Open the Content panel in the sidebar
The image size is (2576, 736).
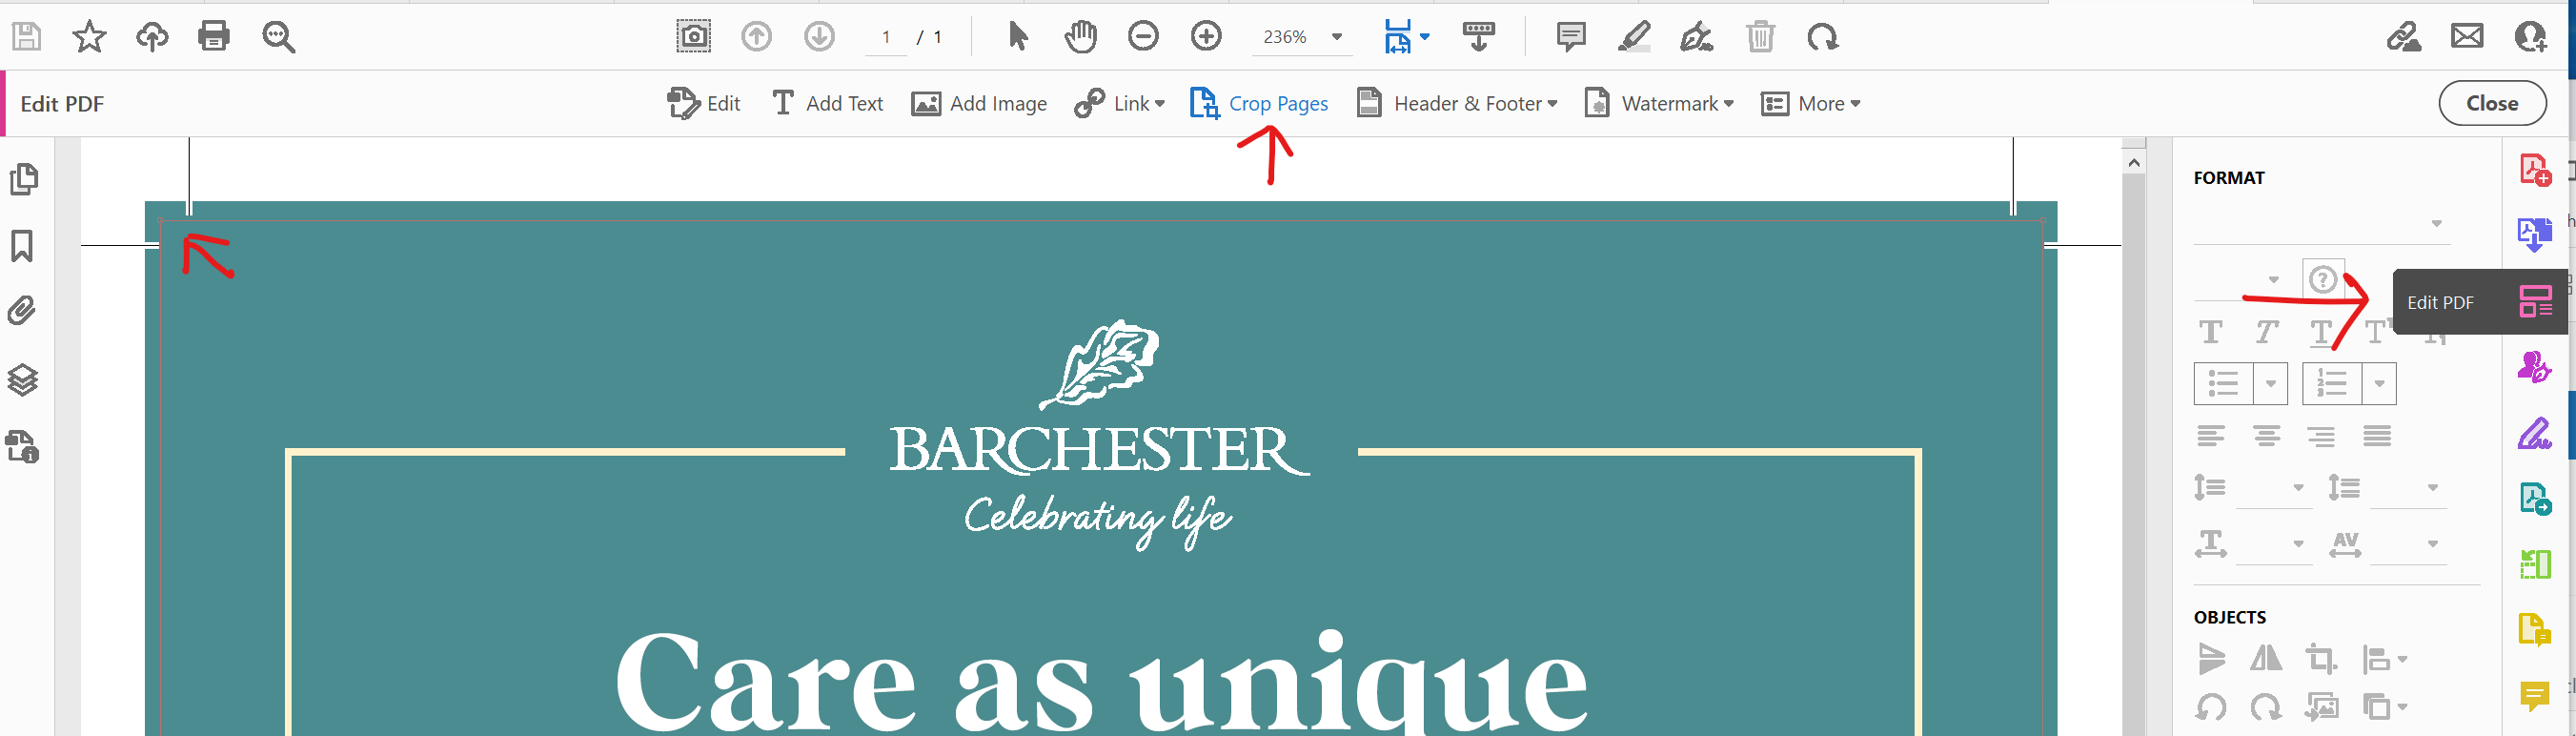point(22,446)
